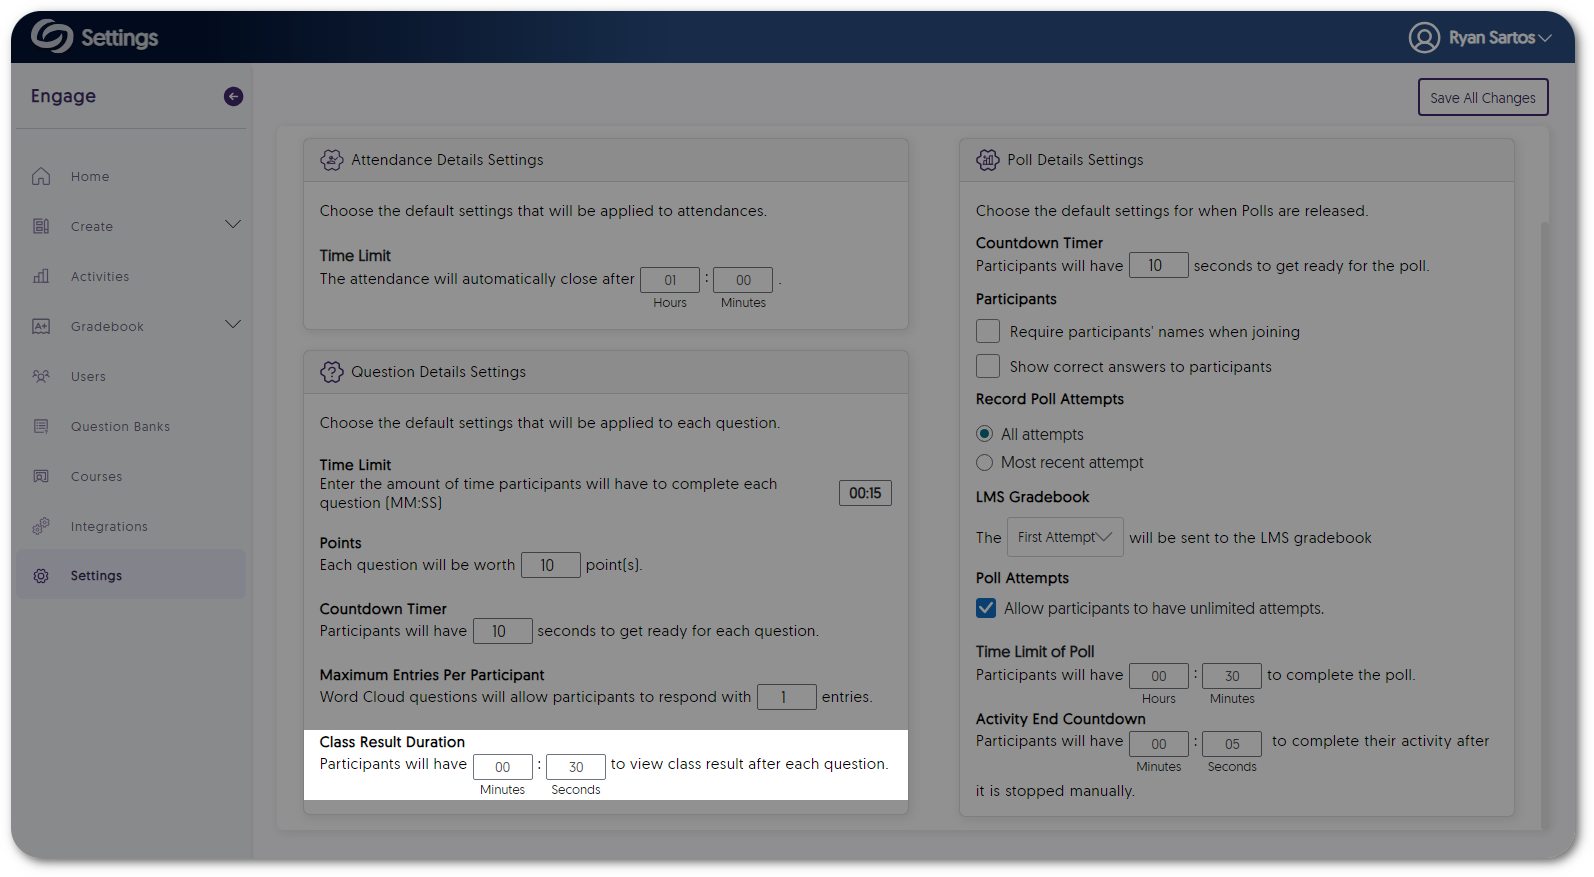Open the First Attempt dropdown
Viewport: 1594px width, 877px height.
[1064, 537]
